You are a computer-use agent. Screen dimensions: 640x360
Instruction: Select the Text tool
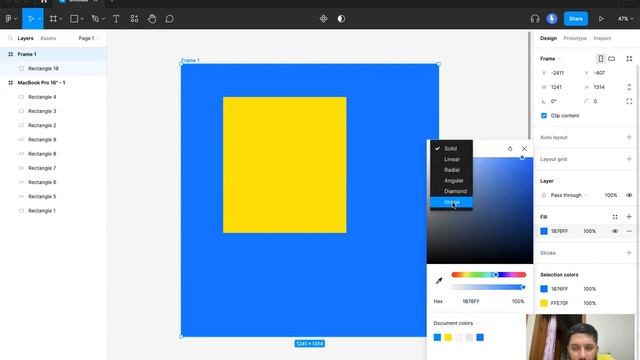116,19
